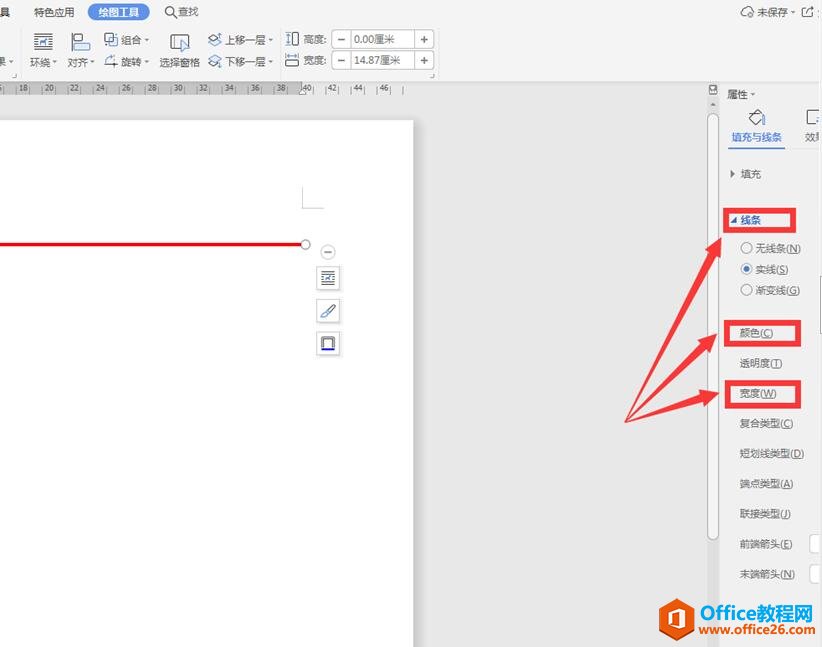Select the 无线条 radio option

(x=746, y=248)
